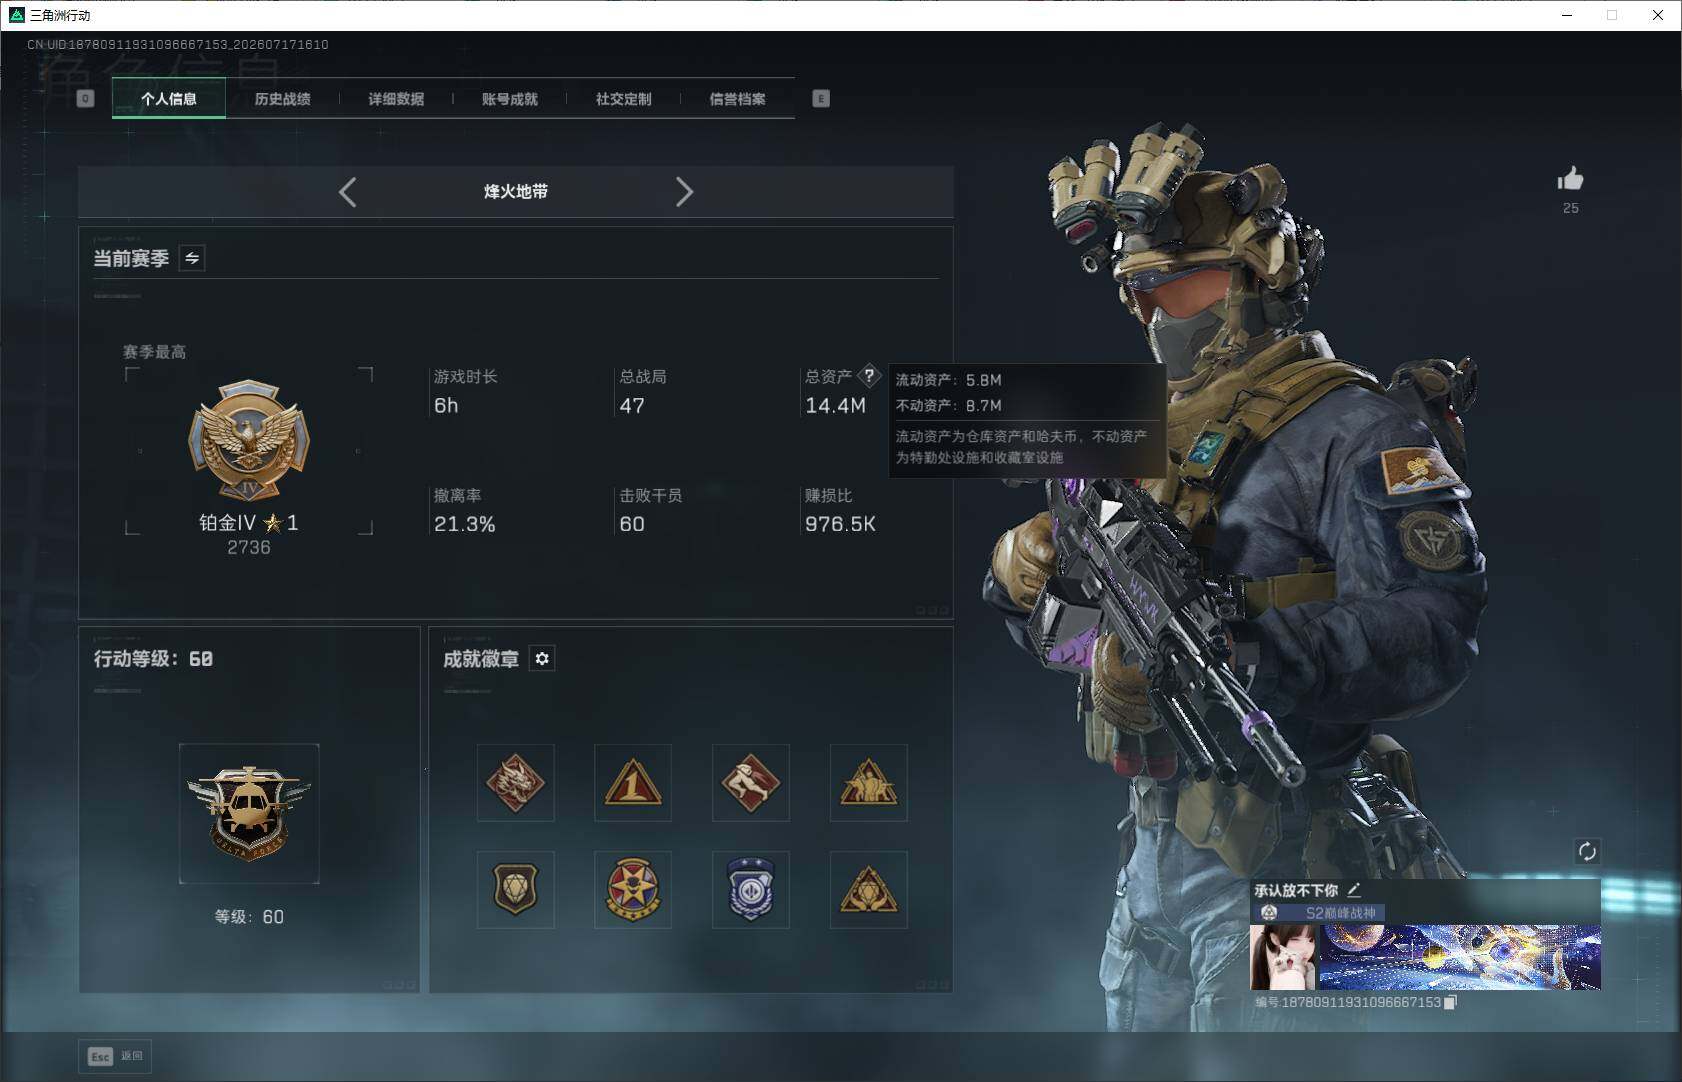Screen dimensions: 1682x1082
Task: Click the 赛季最高 label
Action: click(154, 352)
